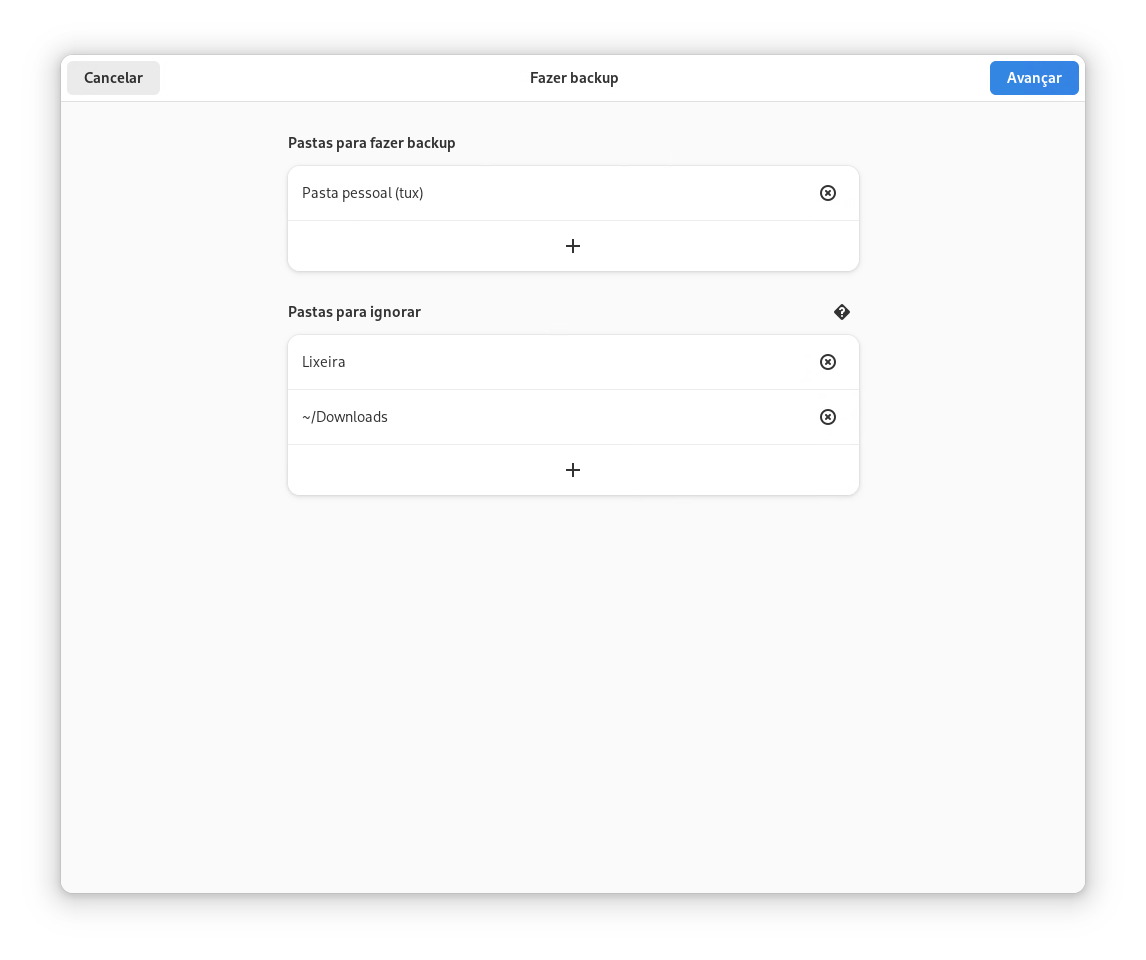Remove Pasta pessoal (tux) from backup folders
Image resolution: width=1146 pixels, height=960 pixels.
(828, 193)
